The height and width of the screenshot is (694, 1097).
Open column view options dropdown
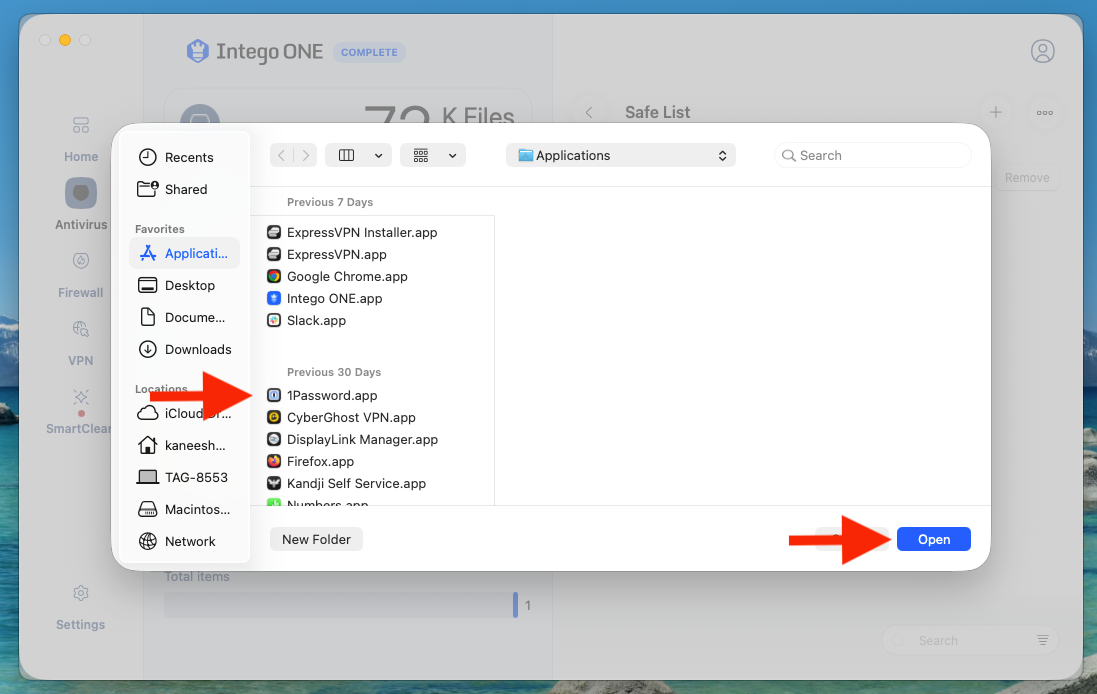pos(378,155)
